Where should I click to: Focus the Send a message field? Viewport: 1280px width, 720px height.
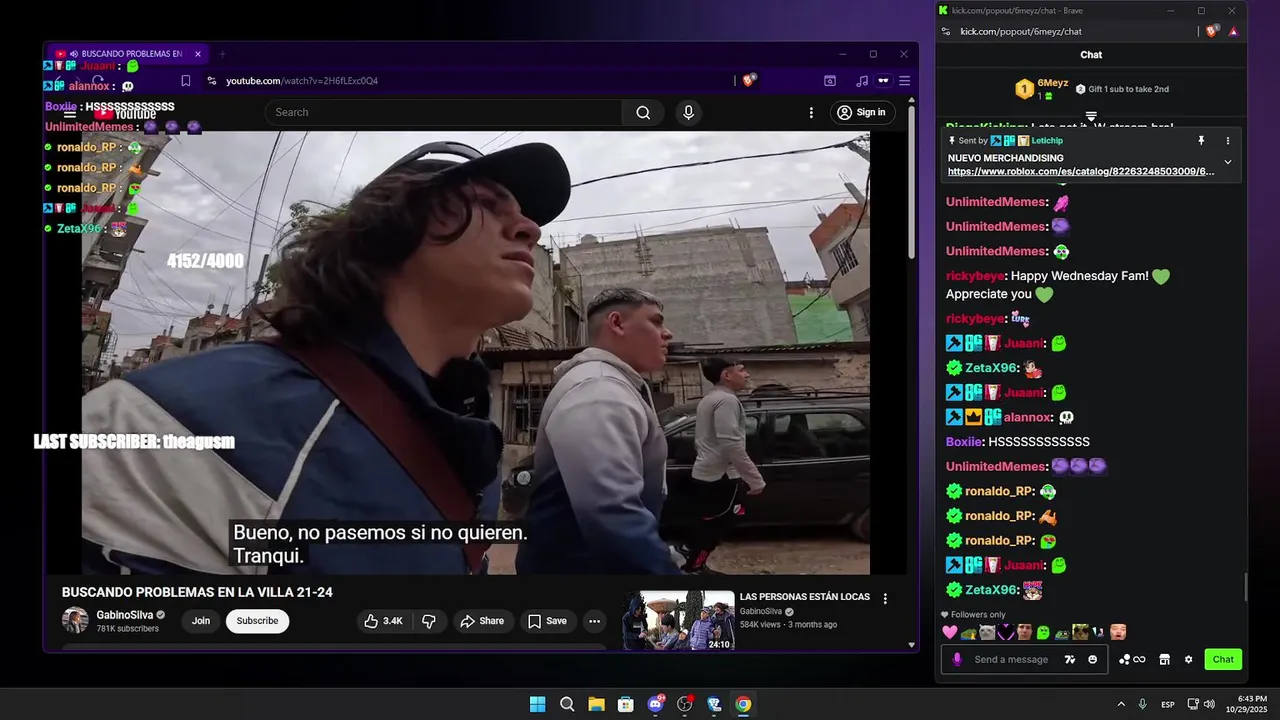[1024, 659]
